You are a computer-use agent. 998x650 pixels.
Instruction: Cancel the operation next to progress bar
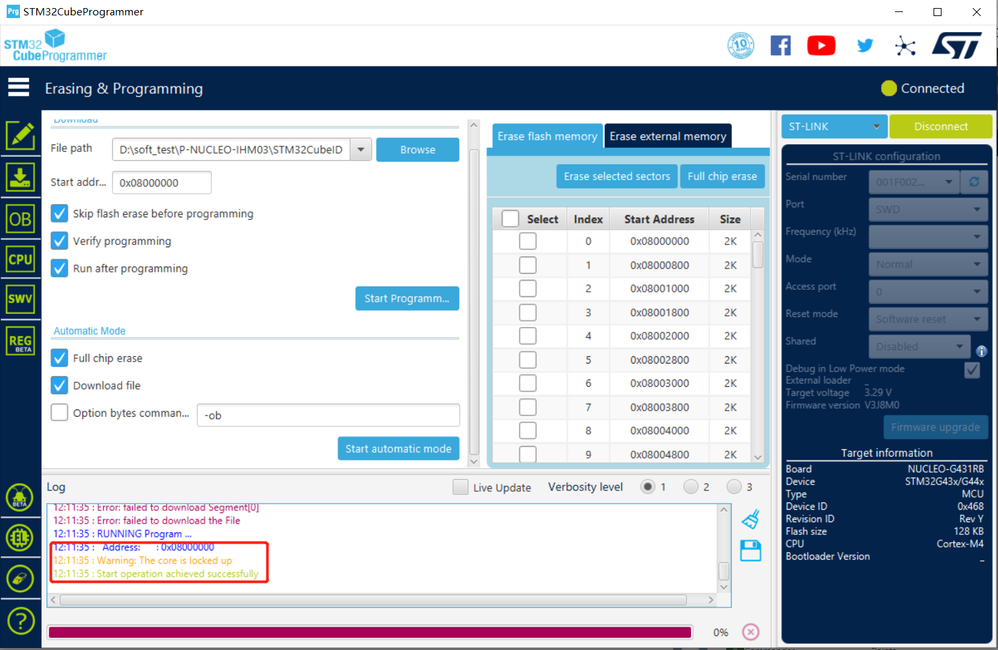pyautogui.click(x=751, y=632)
